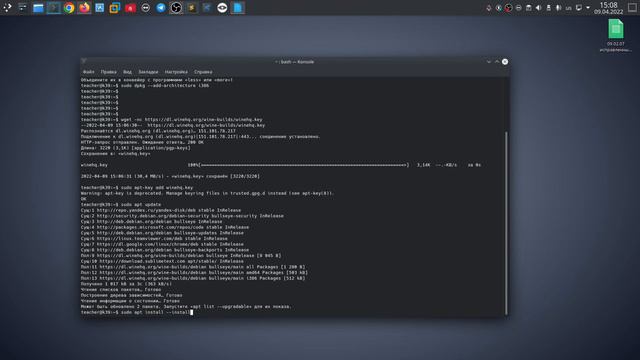Click the show desktop button
Screen dimensions: 640x360
tap(632, 8)
